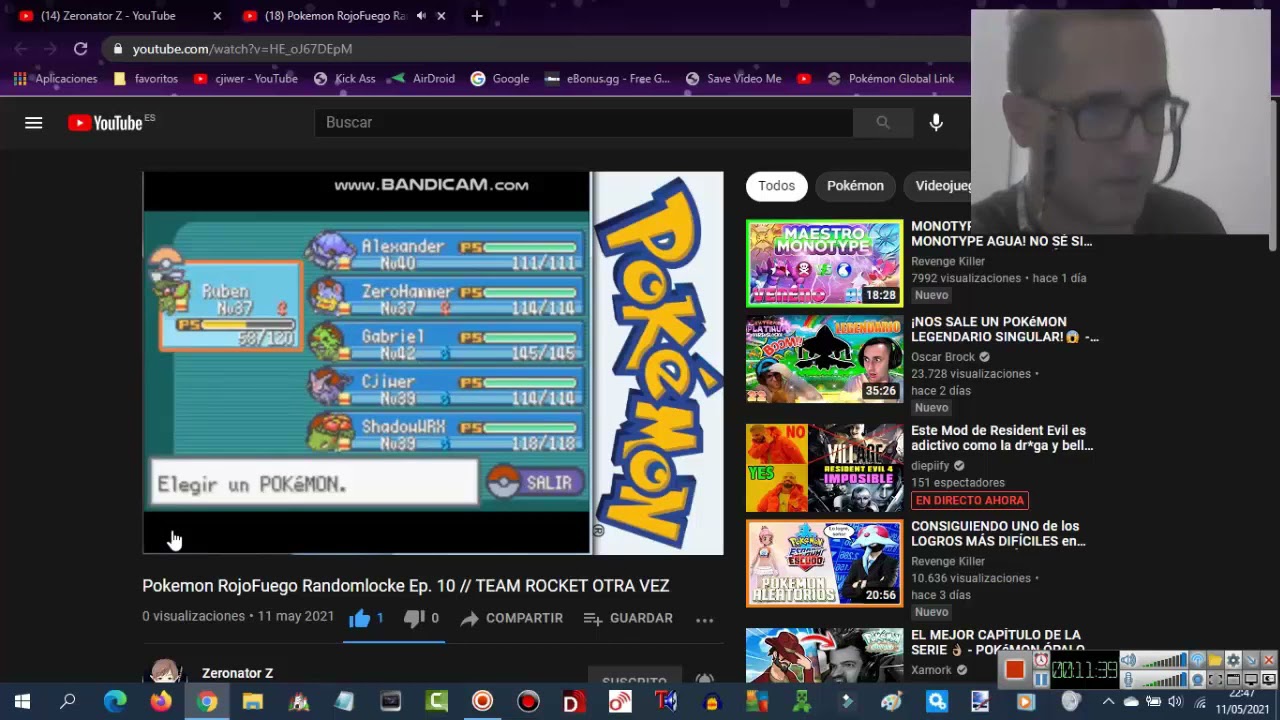This screenshot has height=720, width=1280.
Task: Open a new browser tab
Action: click(477, 16)
